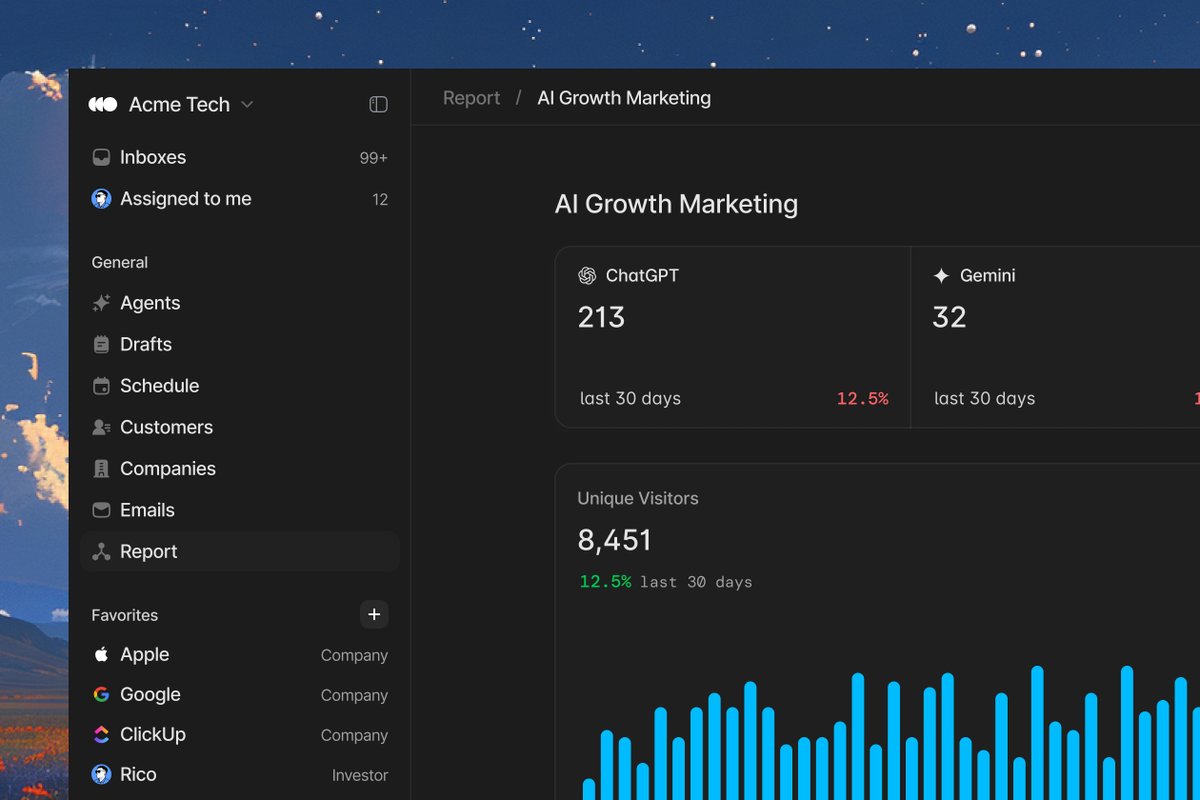Image resolution: width=1200 pixels, height=800 pixels.
Task: Click the Apple logo icon
Action: coord(101,654)
